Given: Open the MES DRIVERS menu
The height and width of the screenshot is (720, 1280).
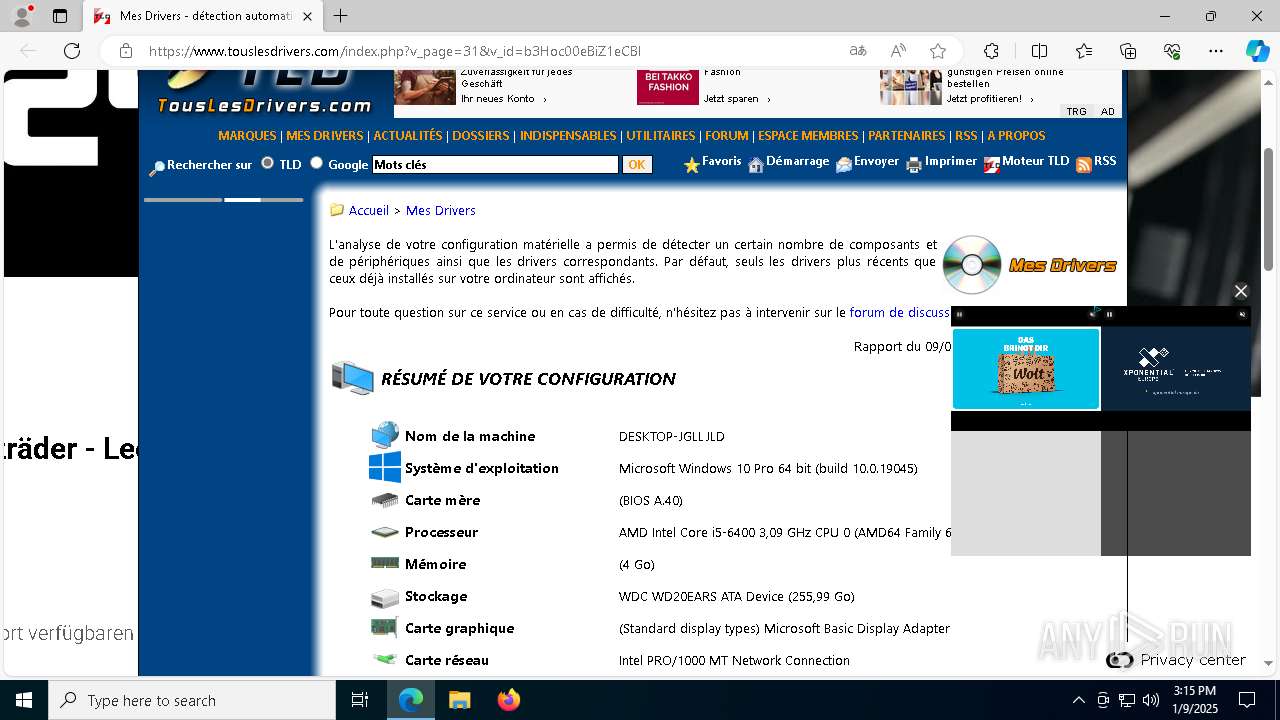Looking at the screenshot, I should (325, 136).
